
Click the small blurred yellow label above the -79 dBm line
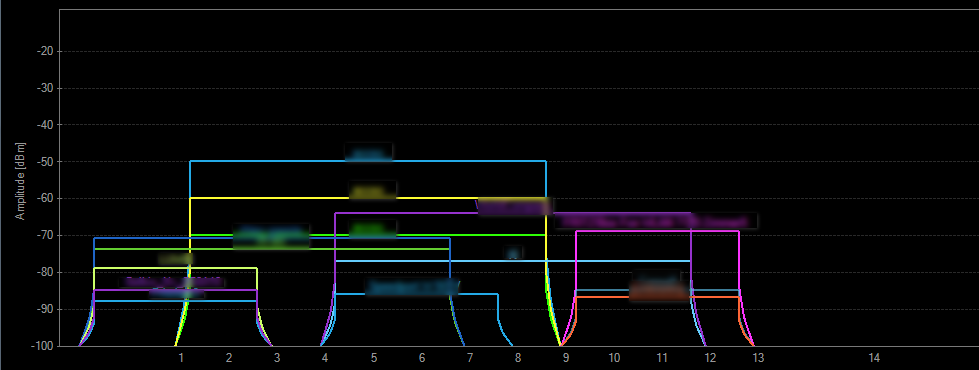tap(175, 258)
